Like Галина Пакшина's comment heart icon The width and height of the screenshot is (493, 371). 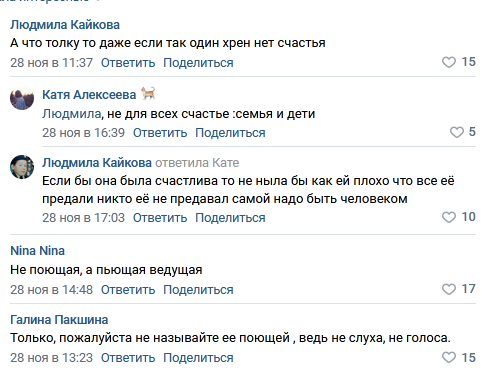pos(448,358)
